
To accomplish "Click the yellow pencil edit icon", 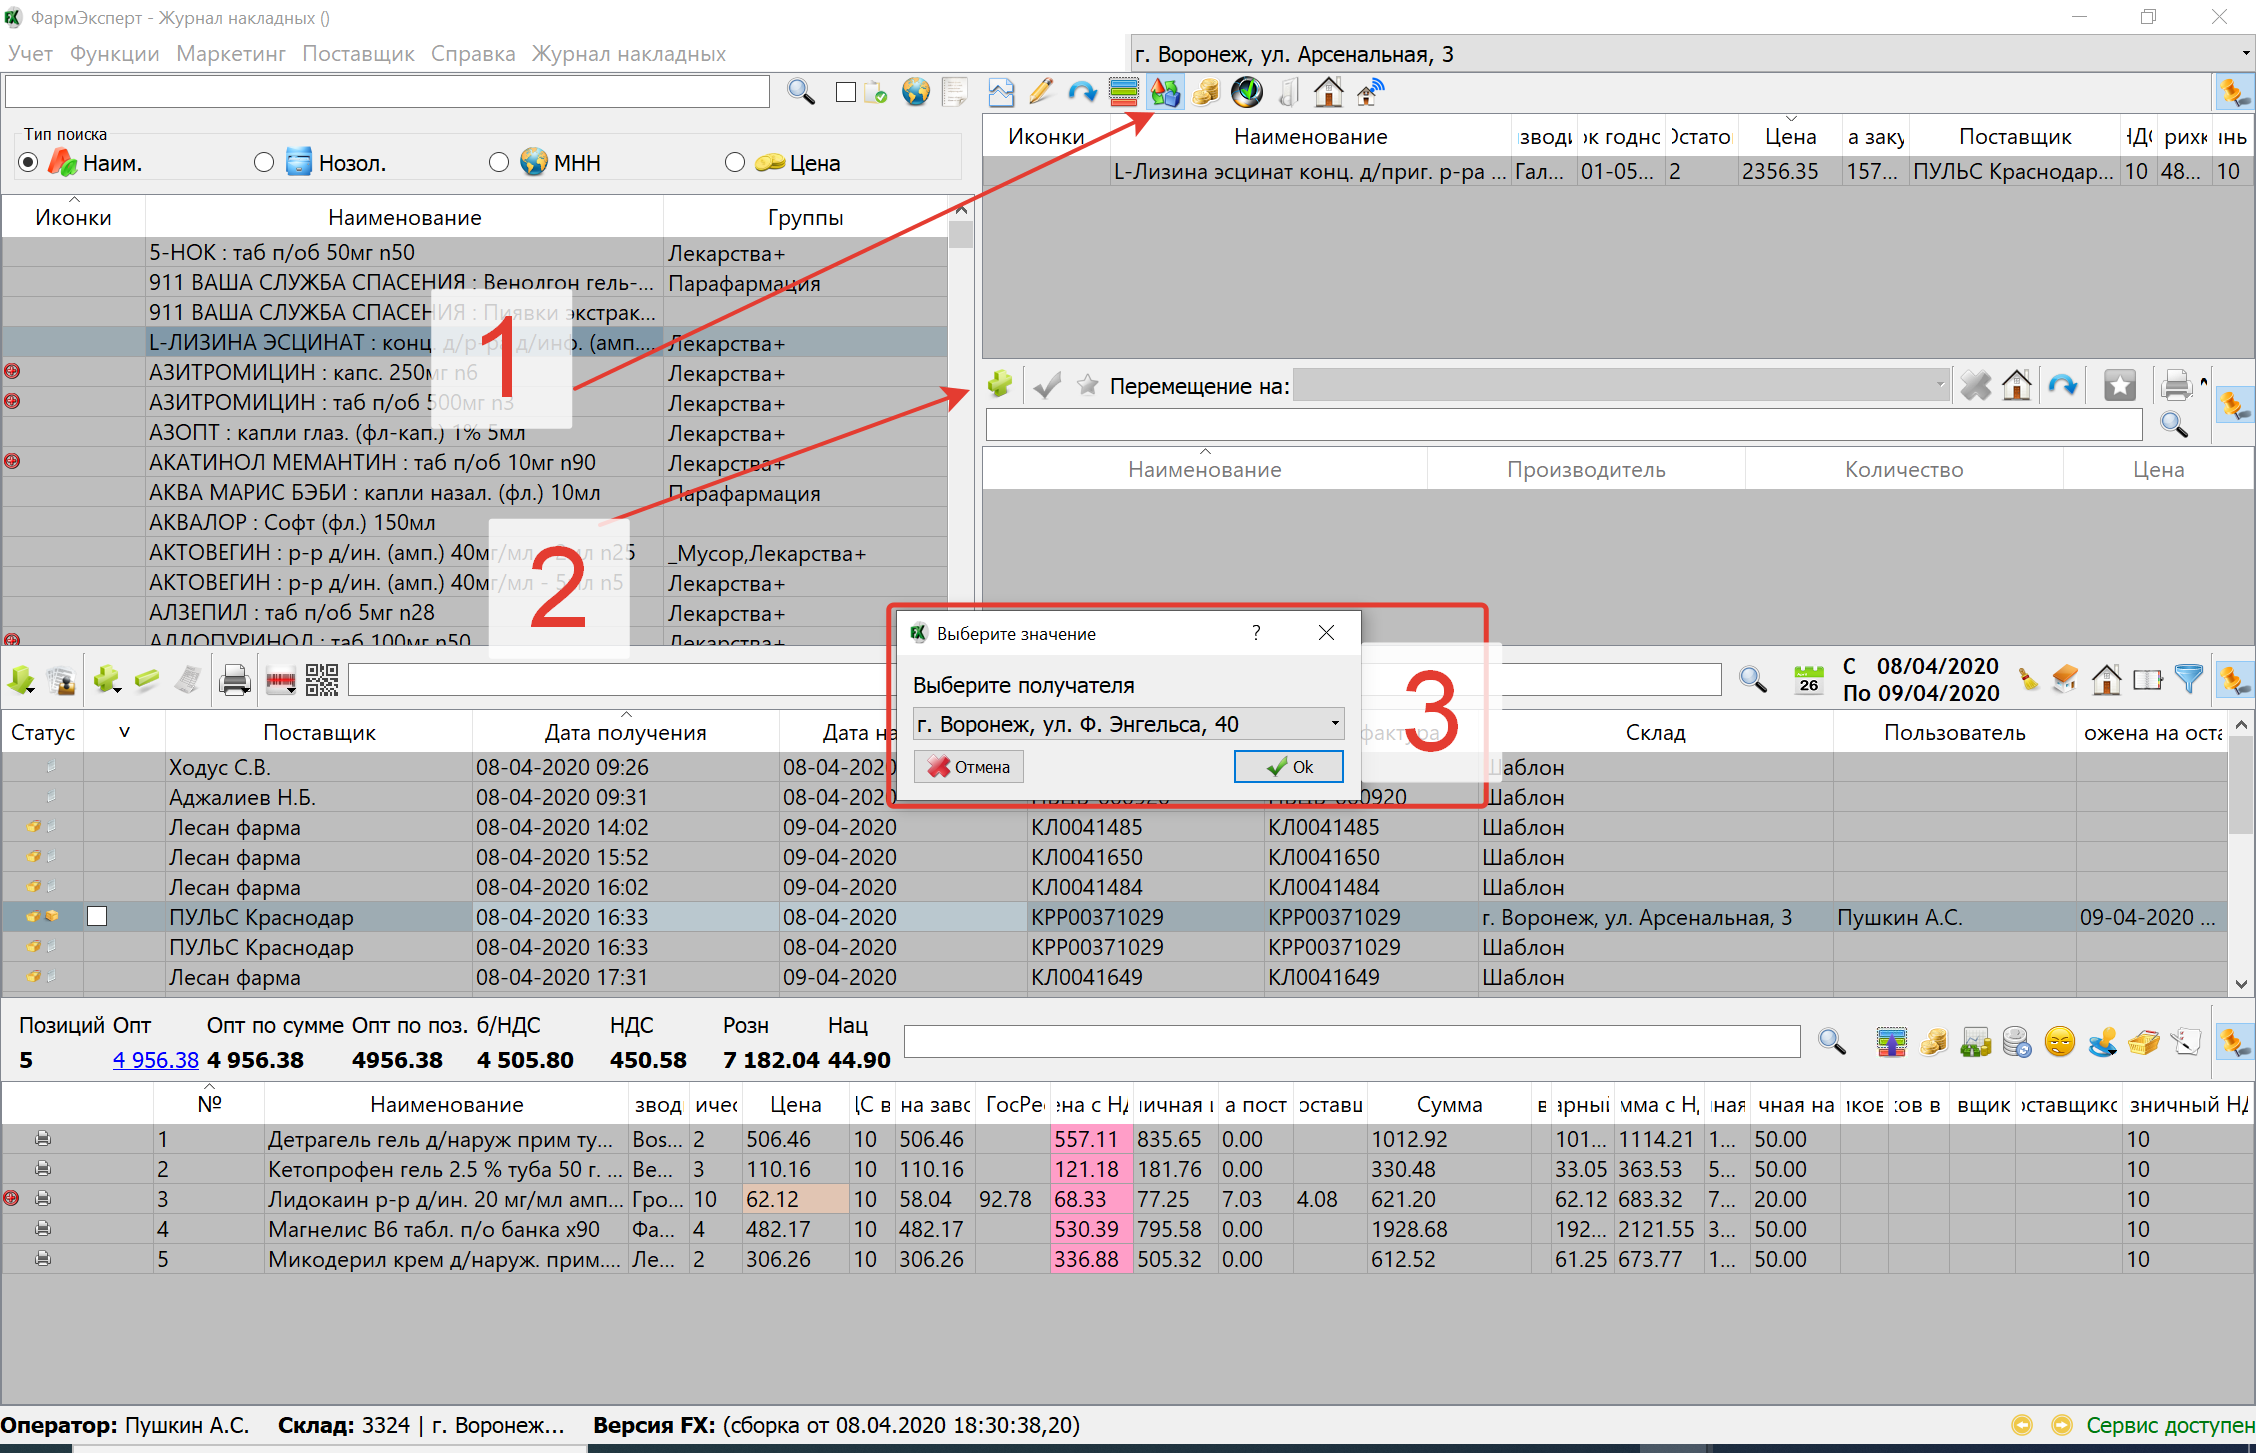I will [1041, 92].
